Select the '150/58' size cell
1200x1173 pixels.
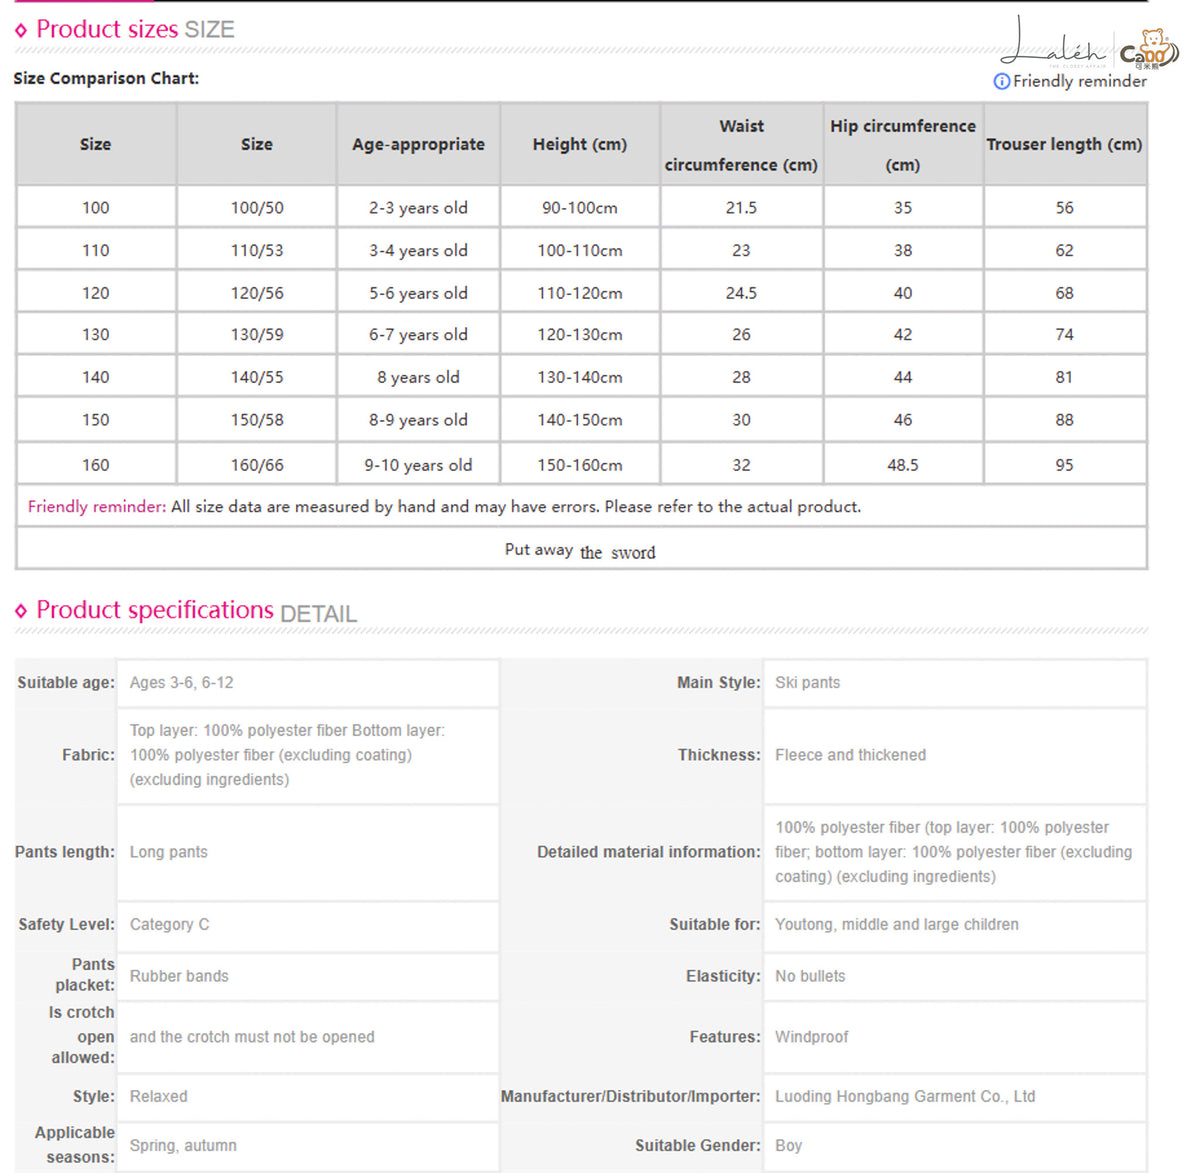pos(257,420)
